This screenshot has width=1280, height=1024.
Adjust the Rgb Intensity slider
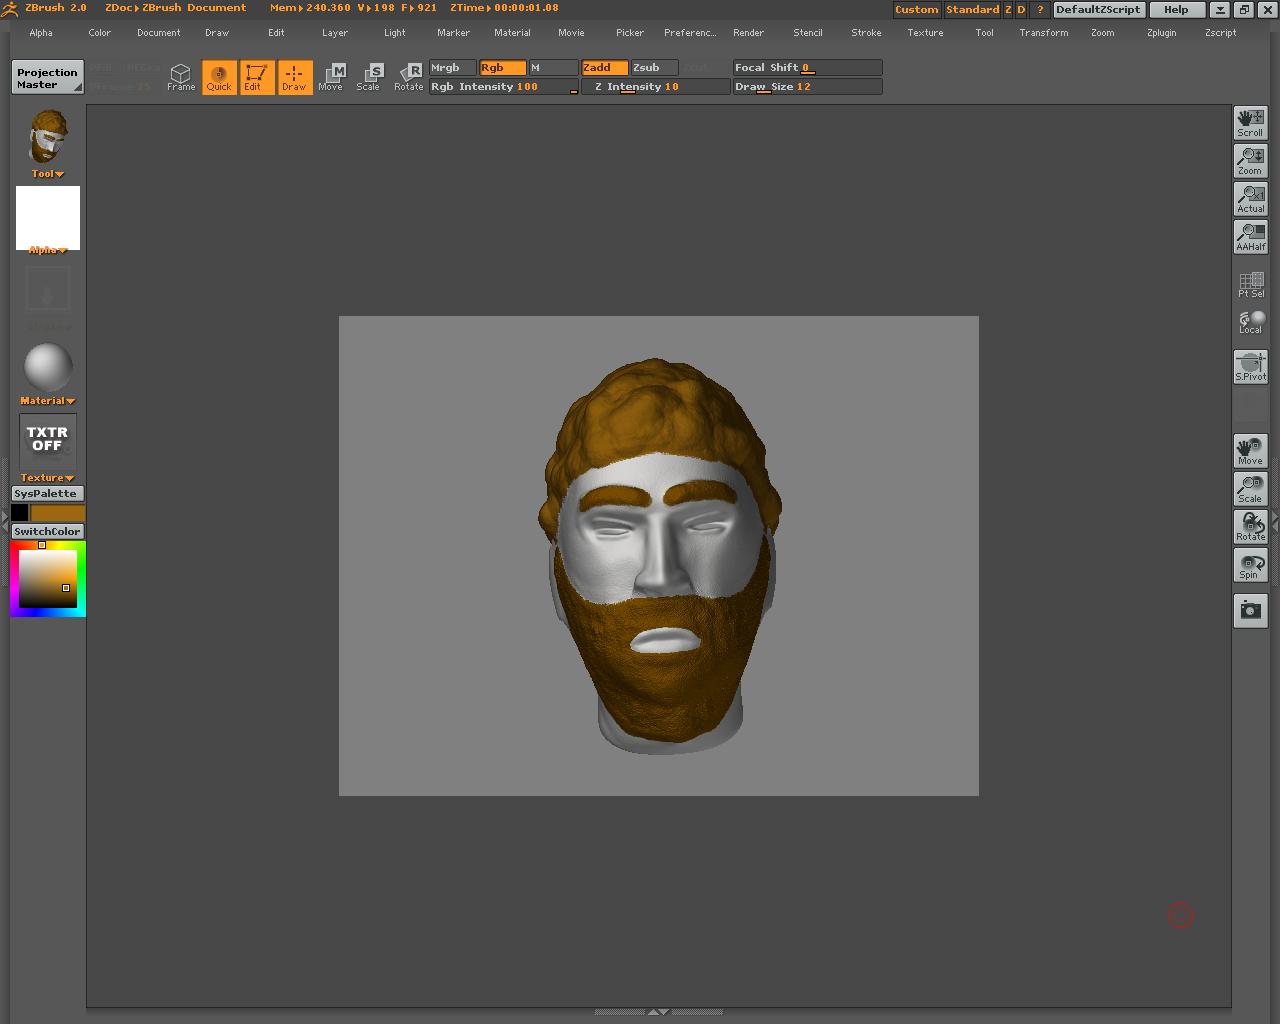tap(503, 87)
